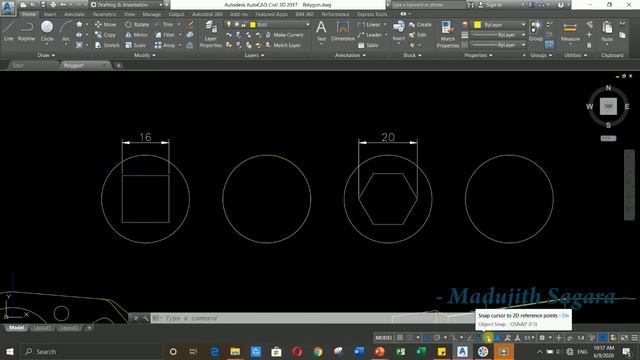This screenshot has width=640, height=360.
Task: Expand the Properties panel
Action: click(478, 55)
